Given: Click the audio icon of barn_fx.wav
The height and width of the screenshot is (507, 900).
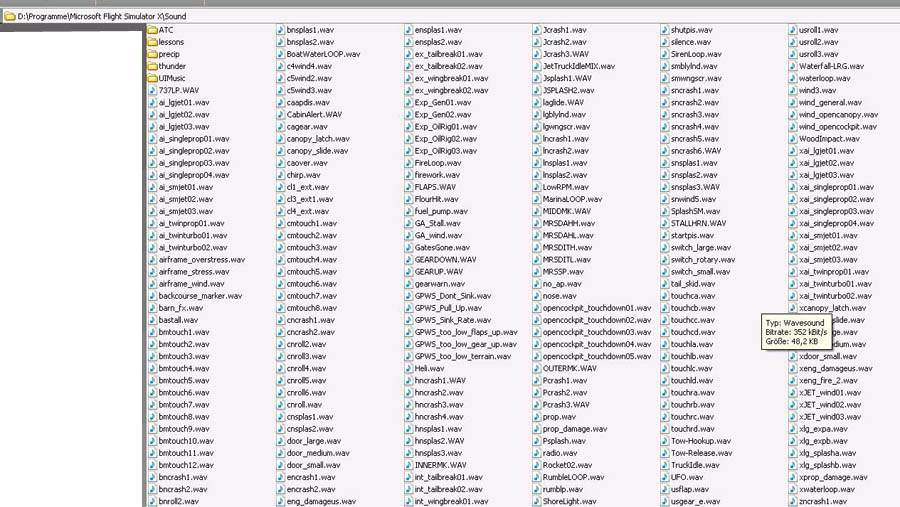Looking at the screenshot, I should tap(152, 308).
